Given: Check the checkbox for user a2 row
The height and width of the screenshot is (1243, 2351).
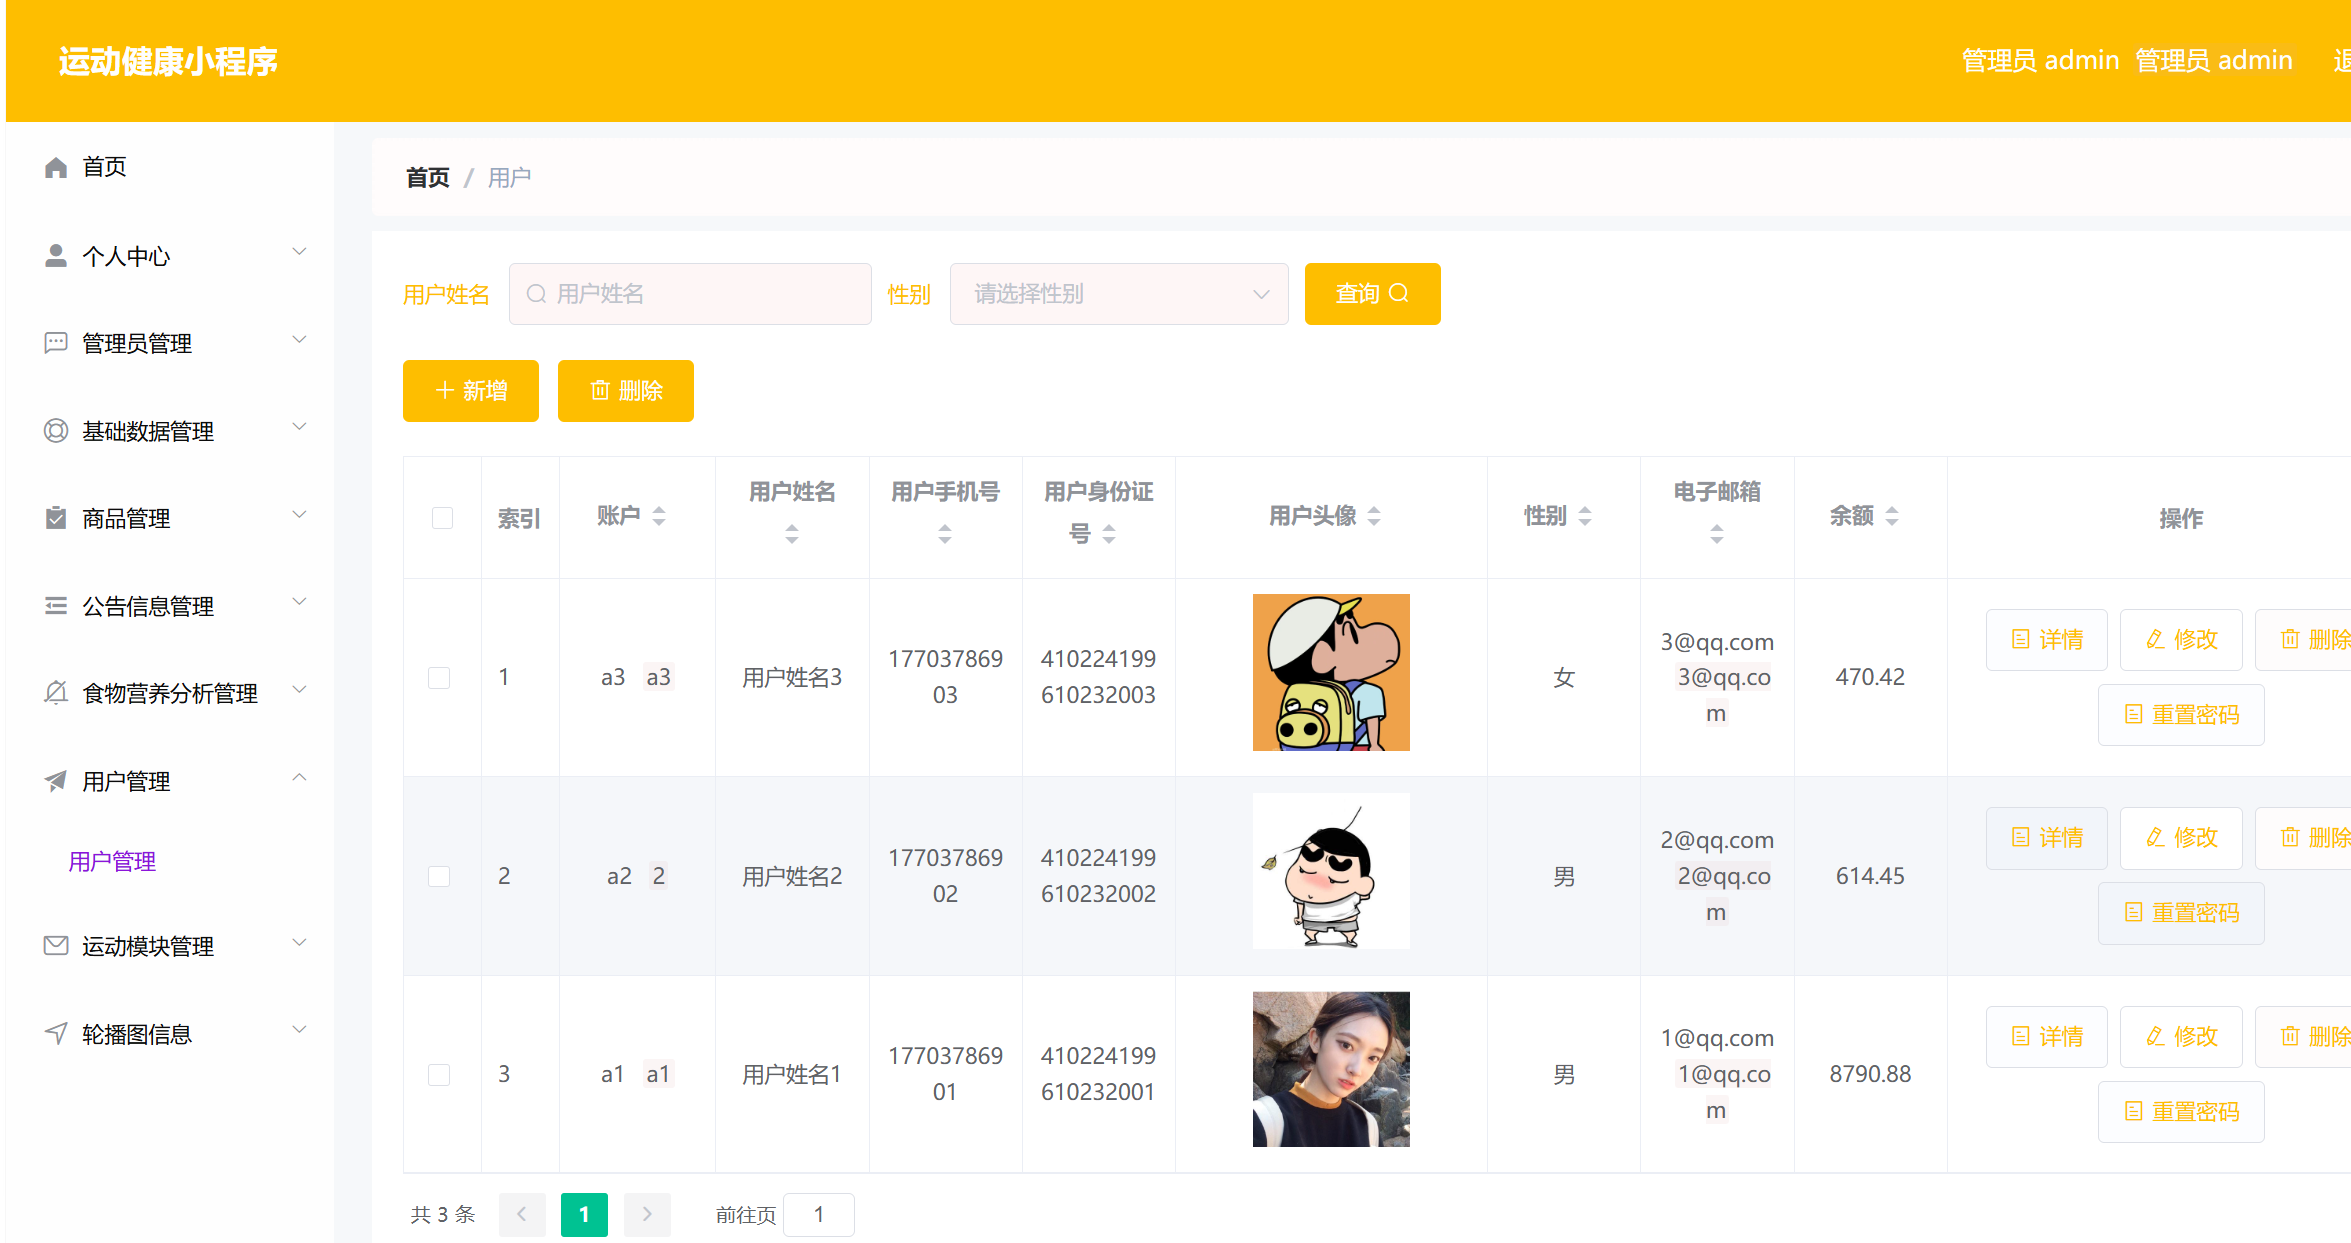Looking at the screenshot, I should pos(439,875).
